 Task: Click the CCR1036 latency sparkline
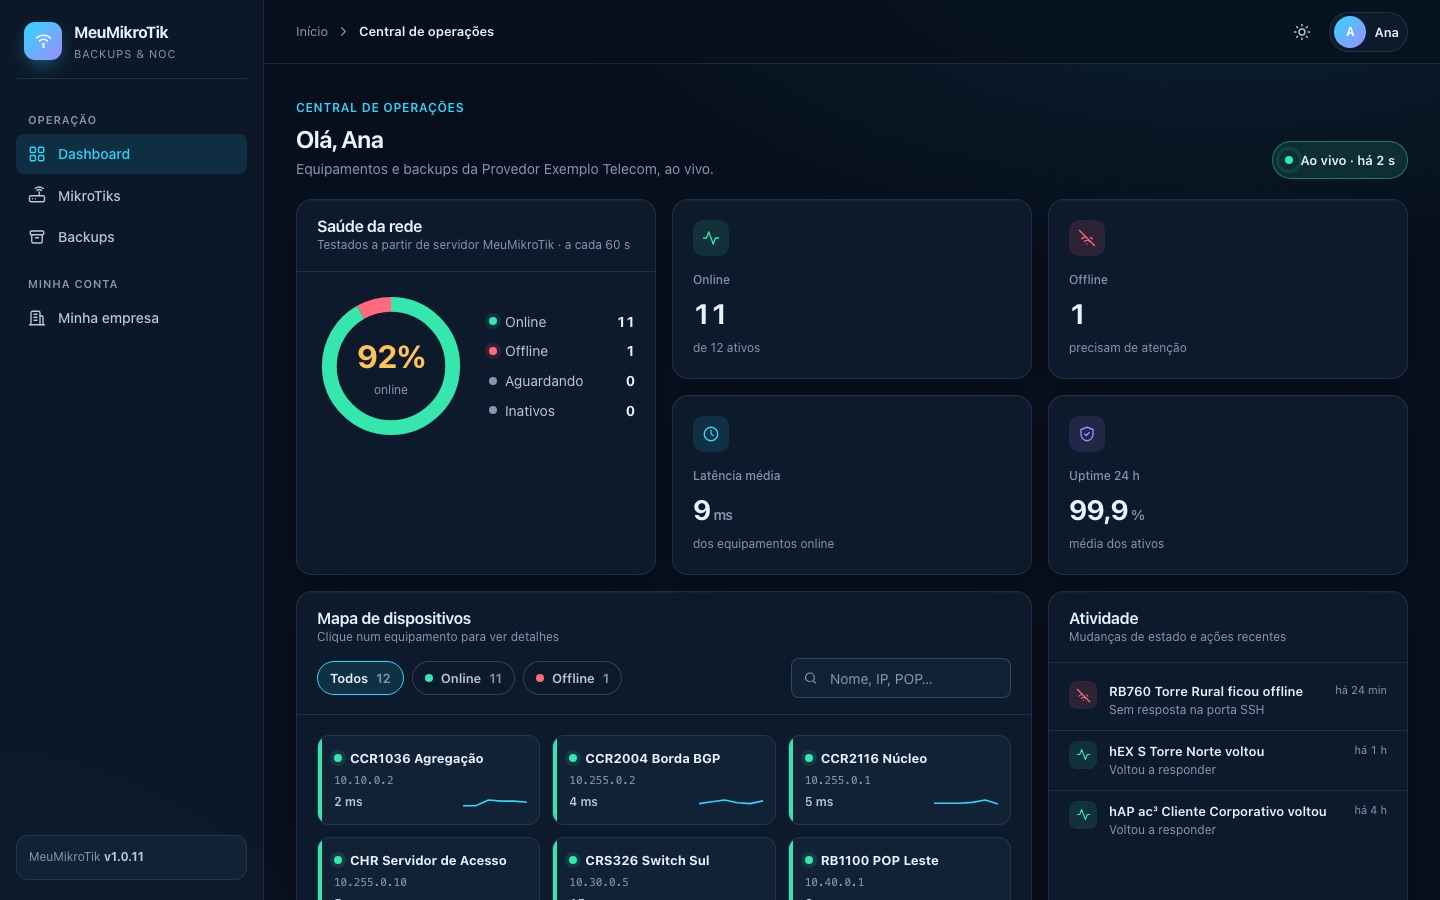click(x=495, y=801)
